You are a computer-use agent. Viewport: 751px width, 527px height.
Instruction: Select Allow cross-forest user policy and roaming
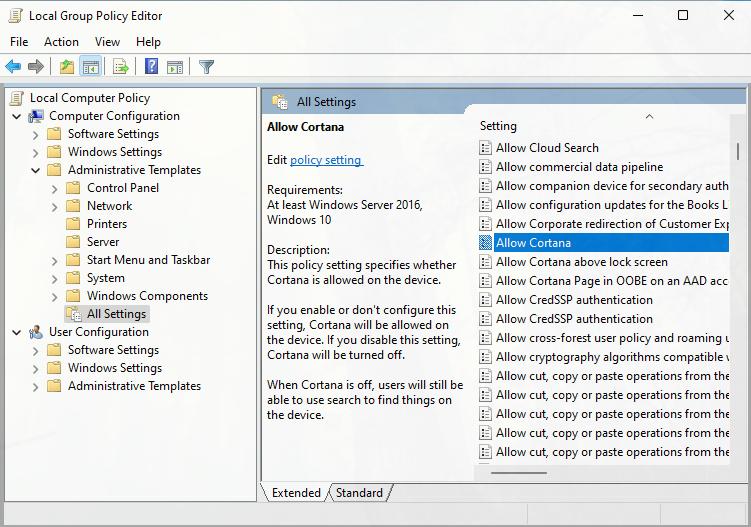click(x=603, y=338)
